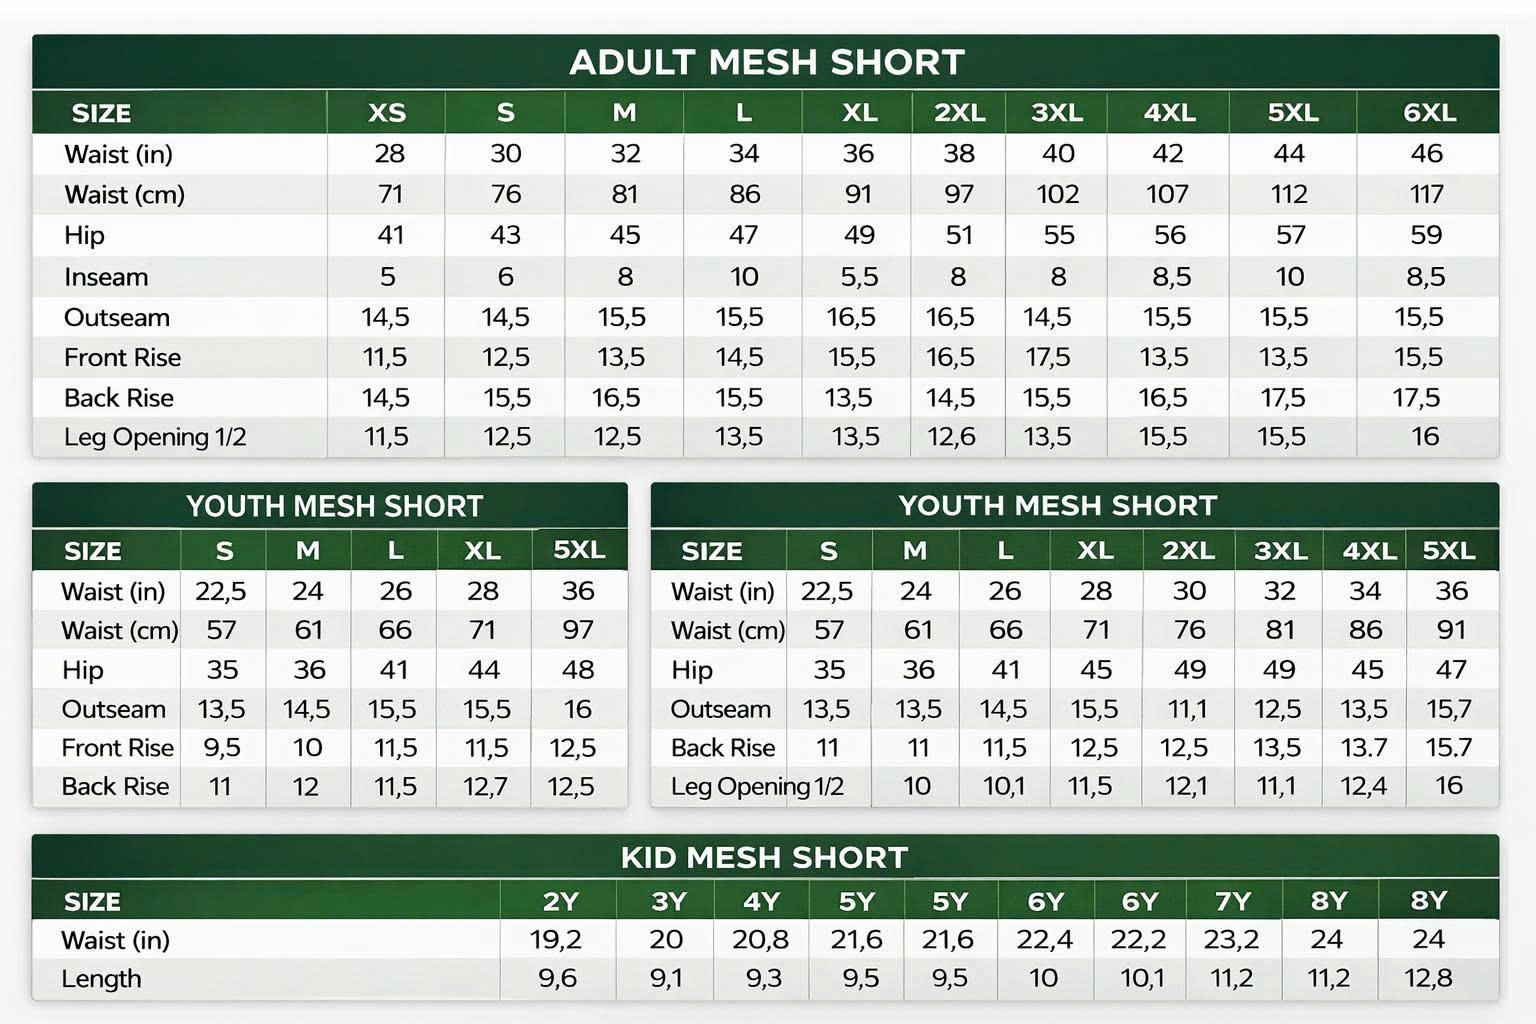Click the 4XL column header in youth table

[1368, 551]
